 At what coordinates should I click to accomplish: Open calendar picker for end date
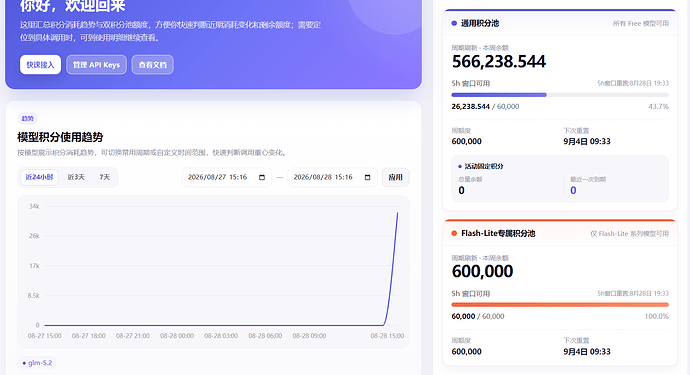367,177
